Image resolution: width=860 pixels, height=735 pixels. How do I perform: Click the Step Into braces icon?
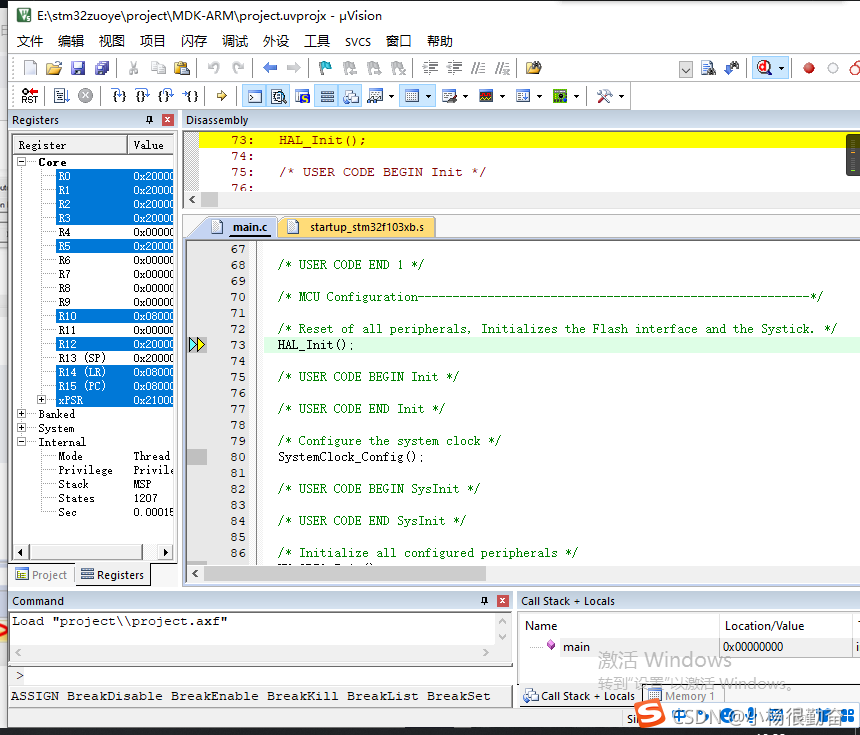click(x=119, y=96)
